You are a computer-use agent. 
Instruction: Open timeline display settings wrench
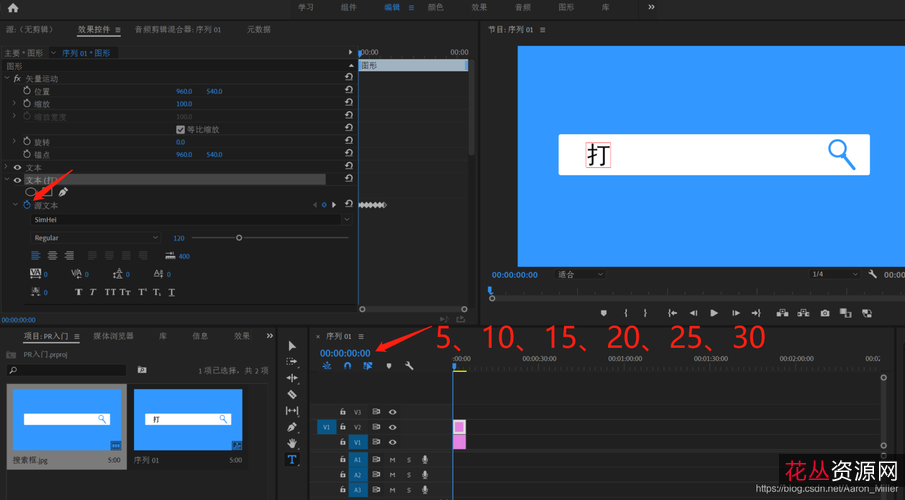[409, 366]
